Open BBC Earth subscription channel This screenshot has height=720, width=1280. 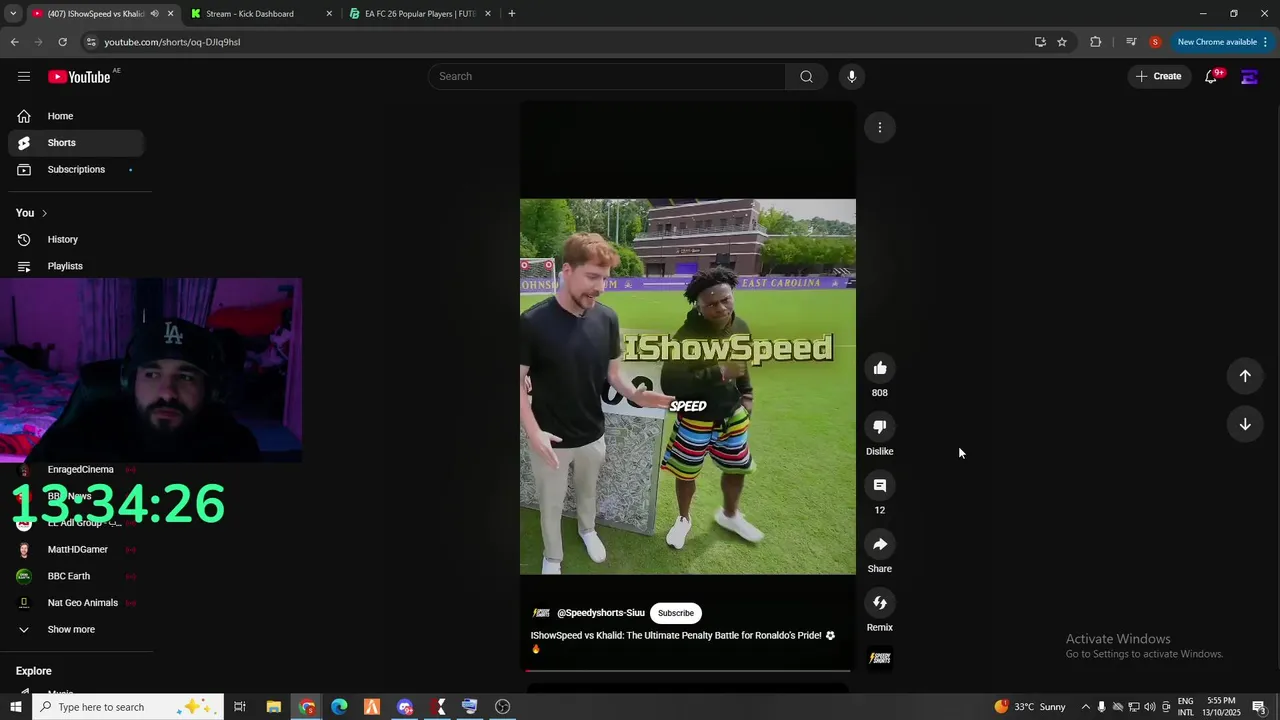pos(76,577)
